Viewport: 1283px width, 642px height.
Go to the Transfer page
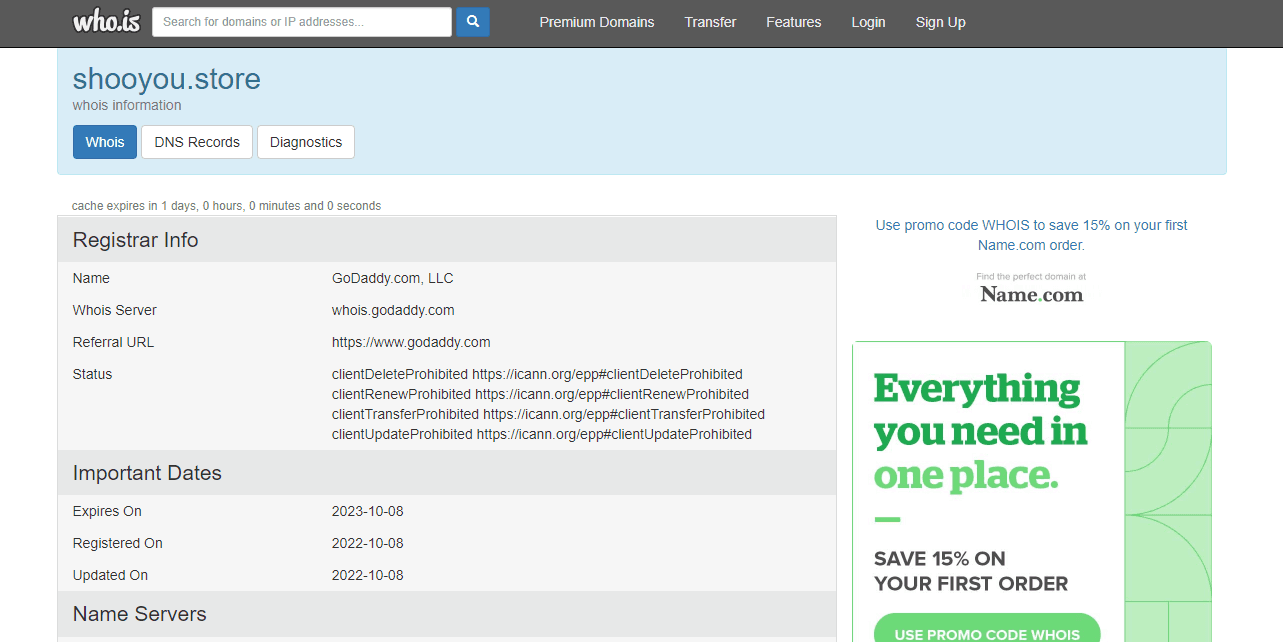(710, 22)
